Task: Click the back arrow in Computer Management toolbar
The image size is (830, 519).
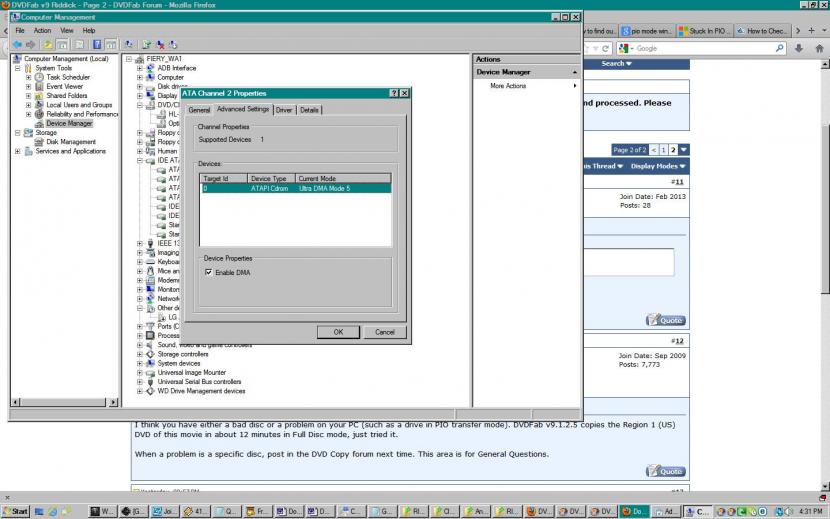Action: coord(17,44)
